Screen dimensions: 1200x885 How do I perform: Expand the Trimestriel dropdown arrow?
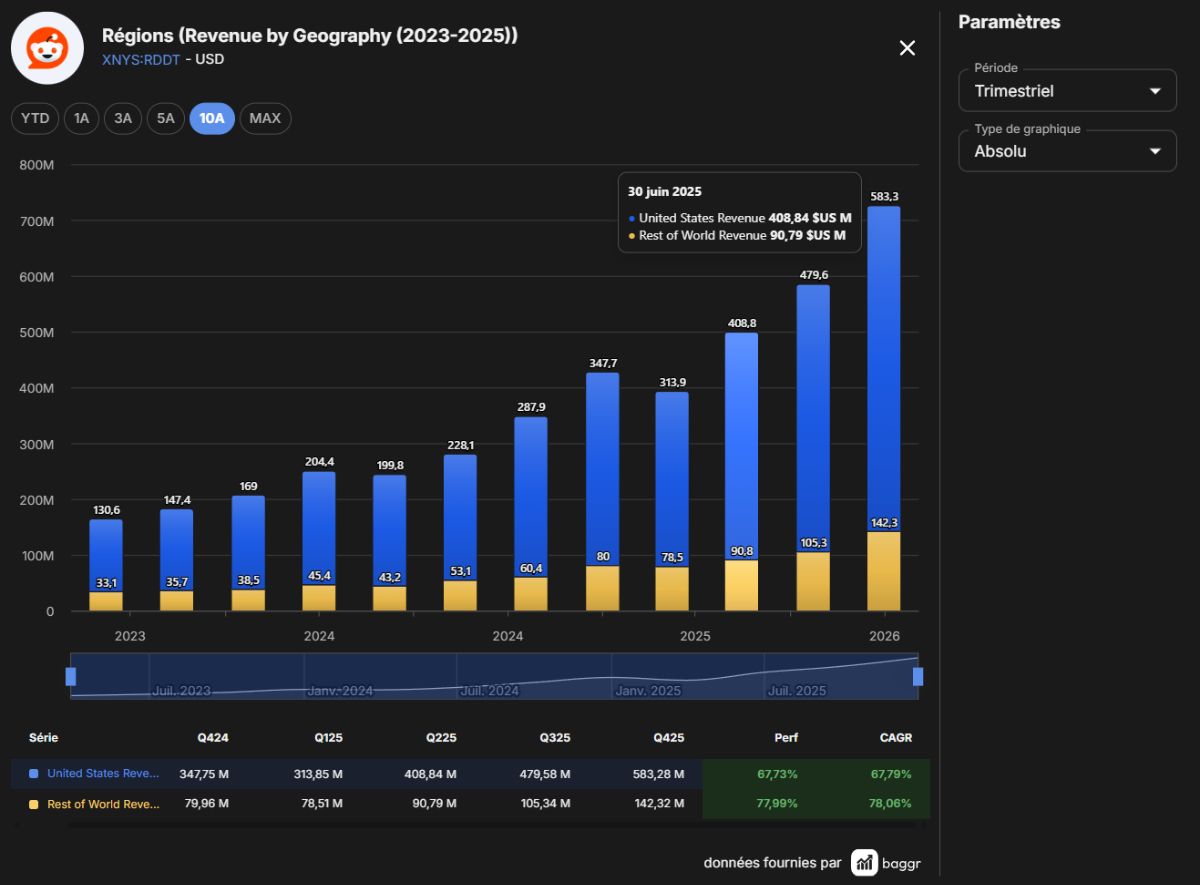[1155, 91]
